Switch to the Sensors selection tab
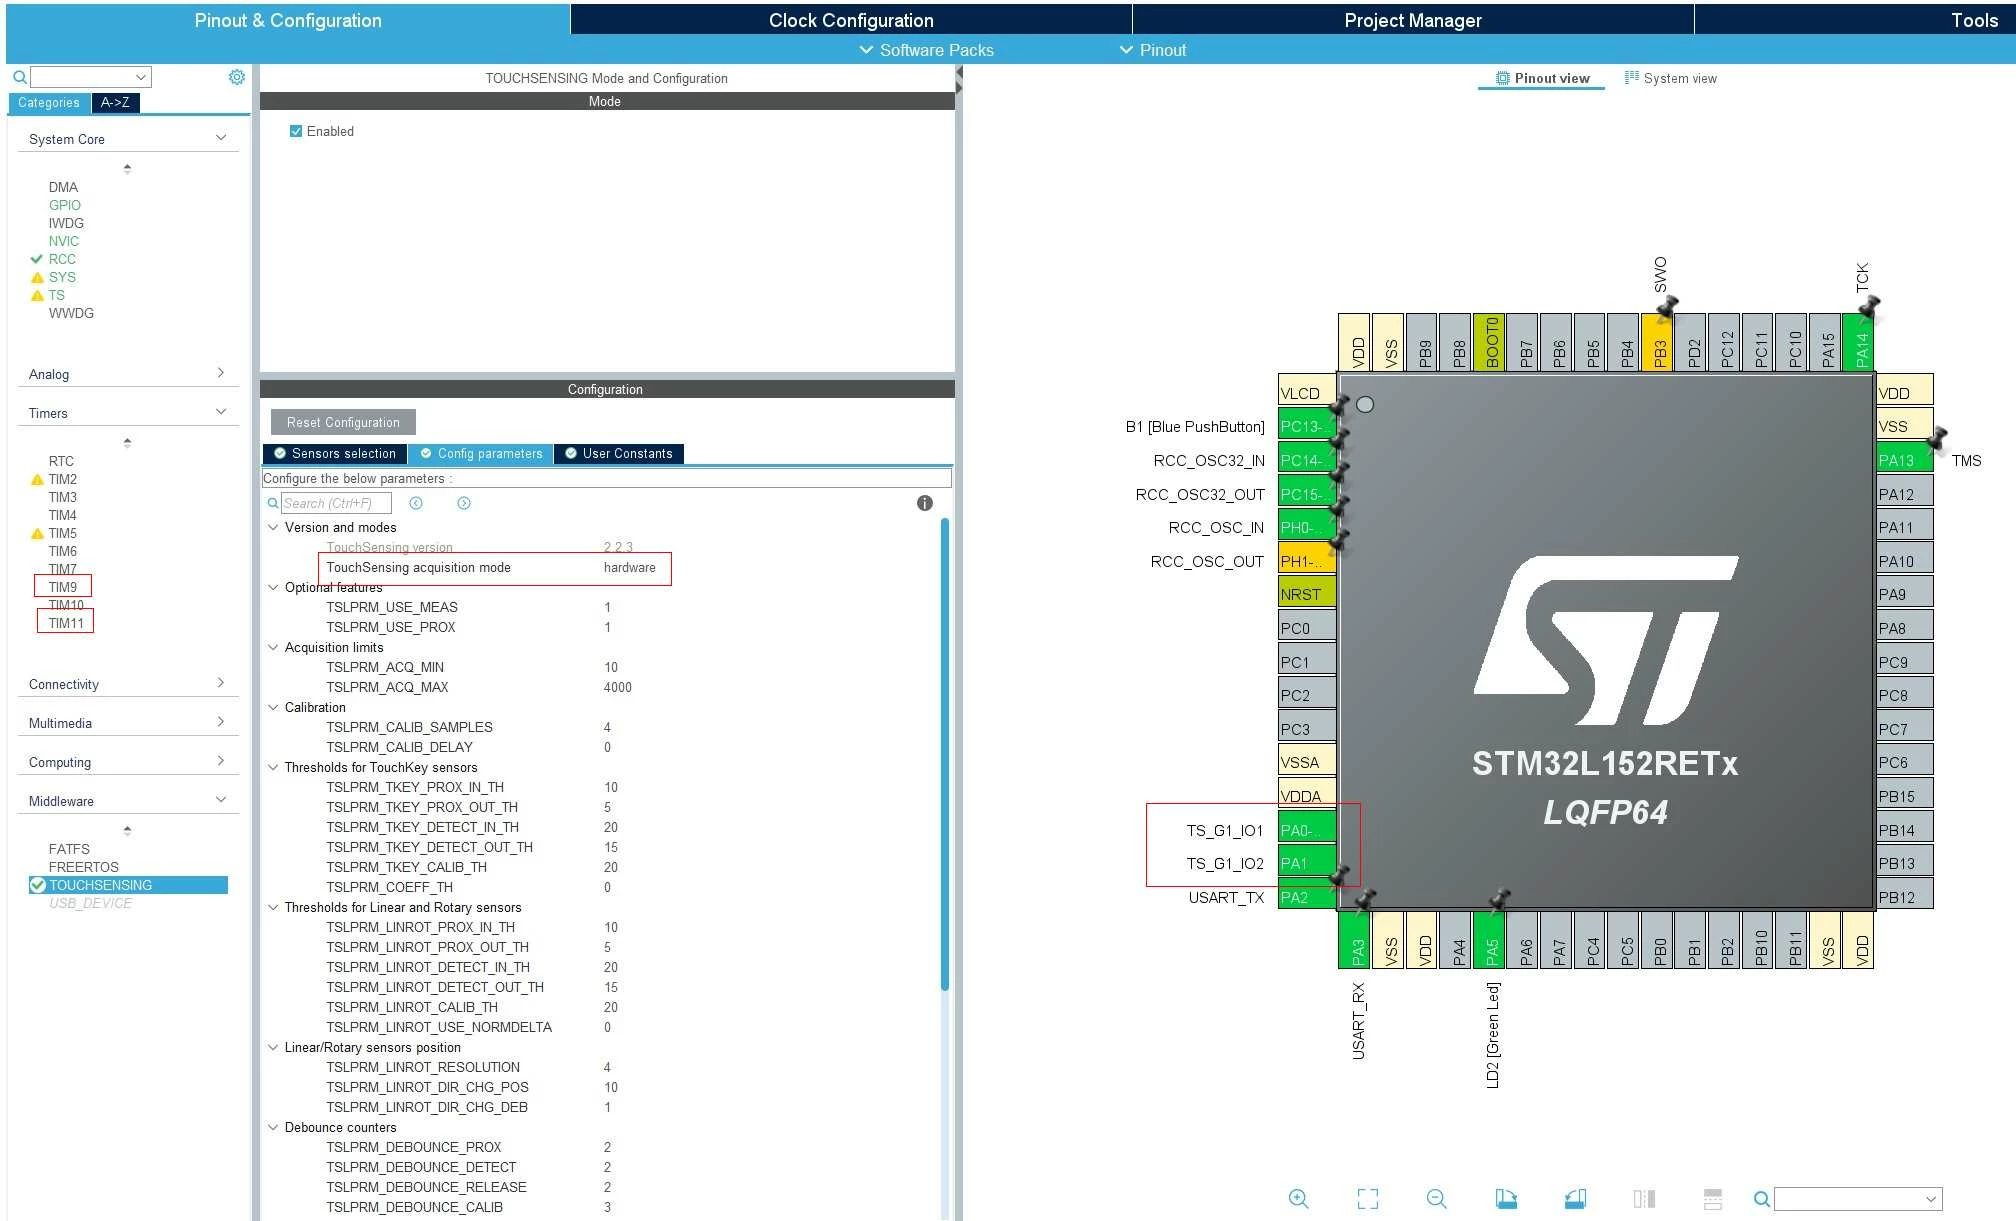2016x1221 pixels. pos(335,454)
